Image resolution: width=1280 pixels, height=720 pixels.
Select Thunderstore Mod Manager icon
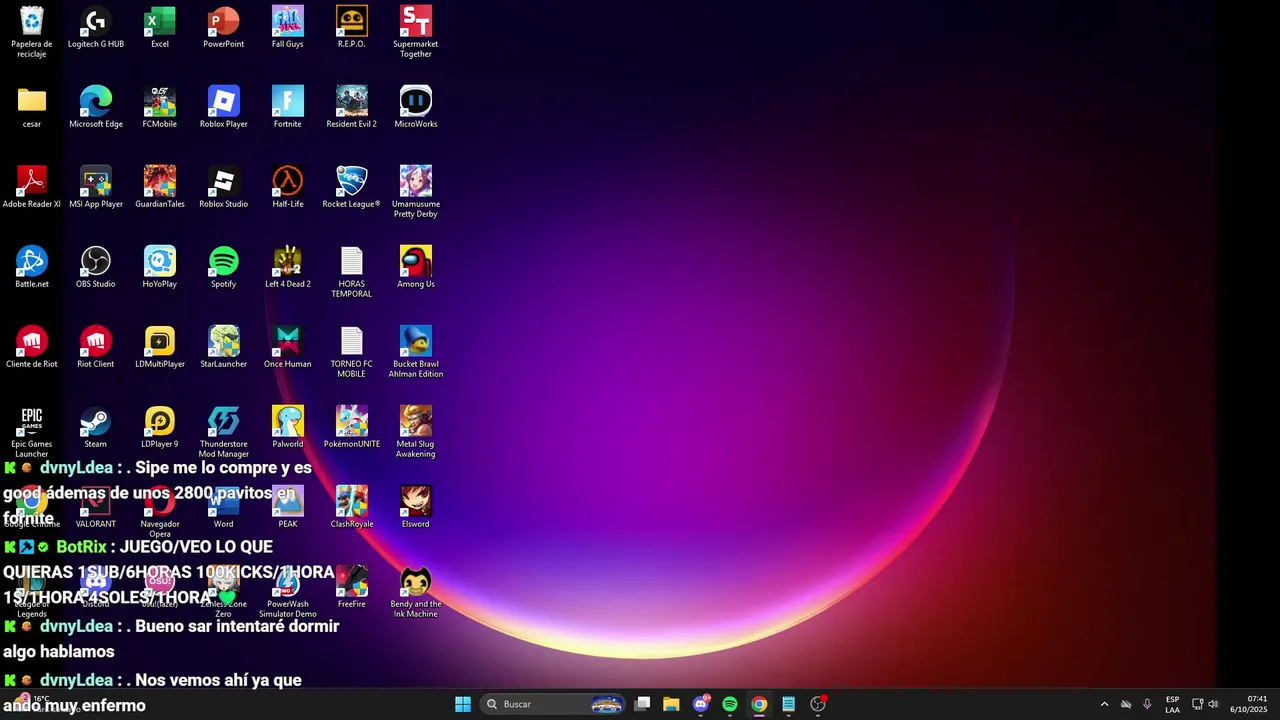(x=224, y=431)
